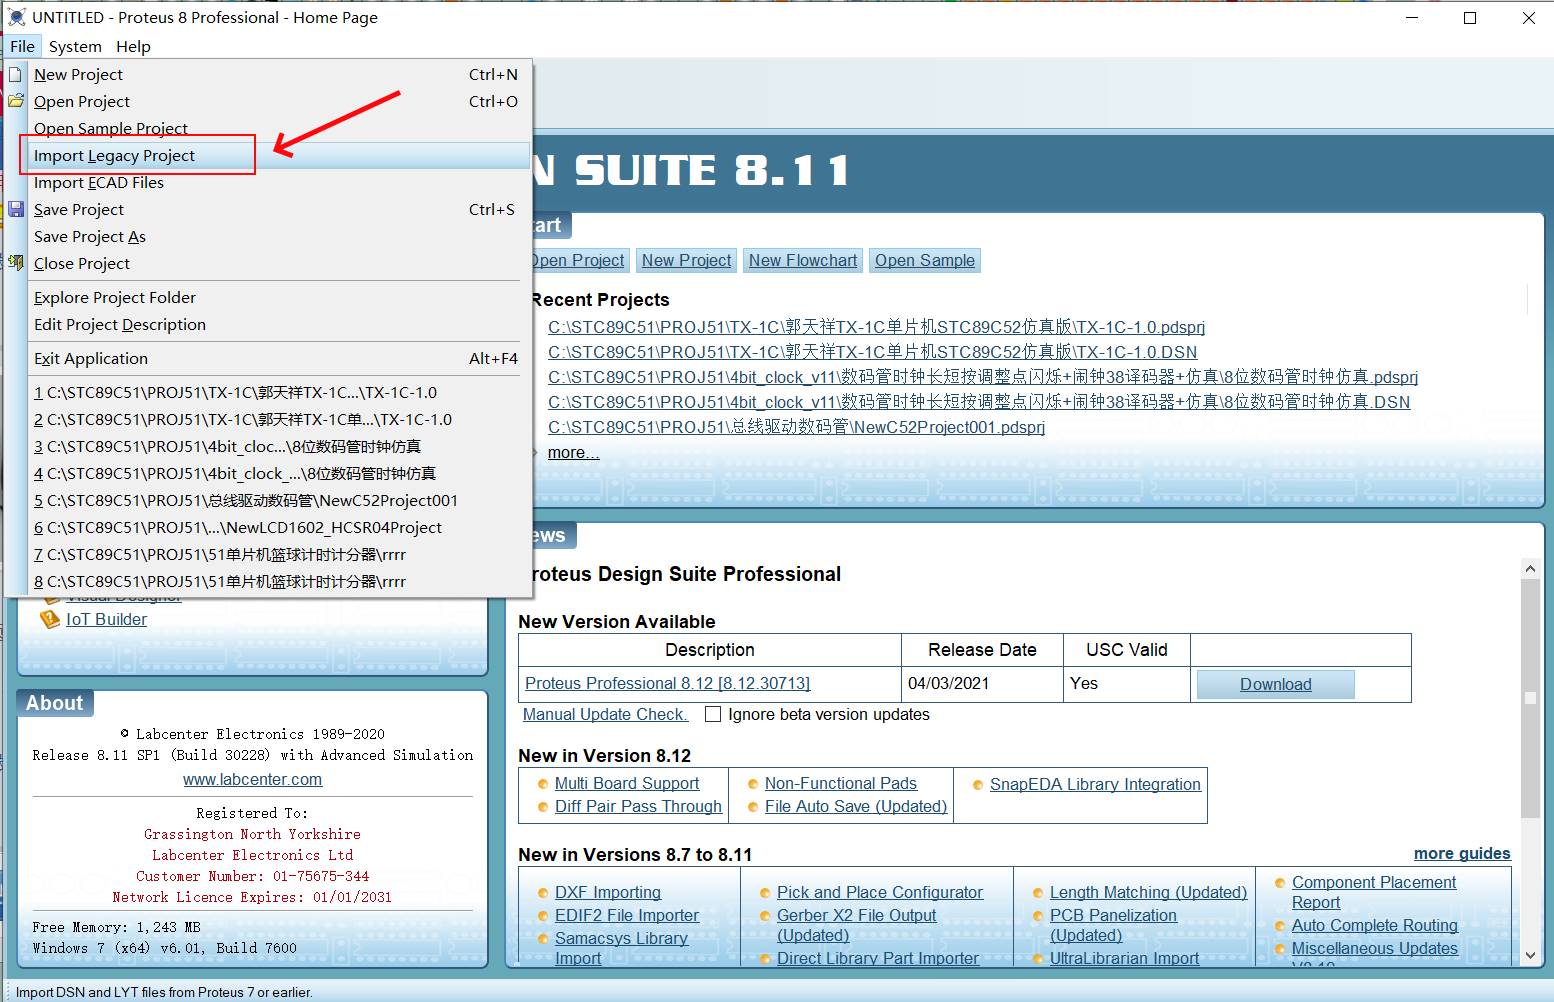Click the New Flowchart button
The height and width of the screenshot is (1002, 1554).
[x=802, y=260]
